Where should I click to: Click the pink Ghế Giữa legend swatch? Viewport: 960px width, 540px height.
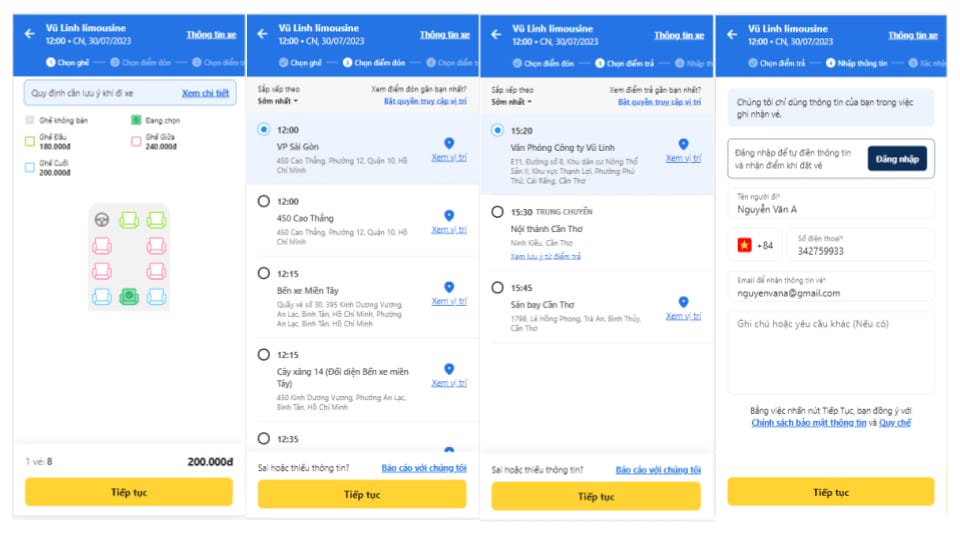pyautogui.click(x=136, y=141)
